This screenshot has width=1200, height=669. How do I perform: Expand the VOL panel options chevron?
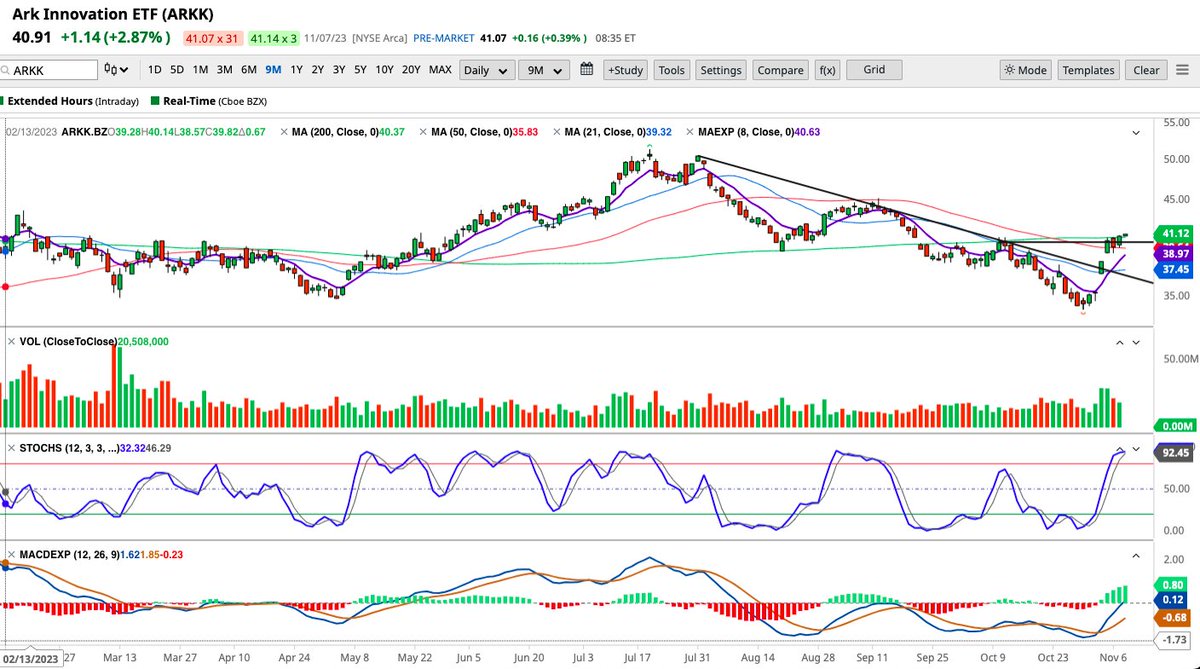point(1136,342)
